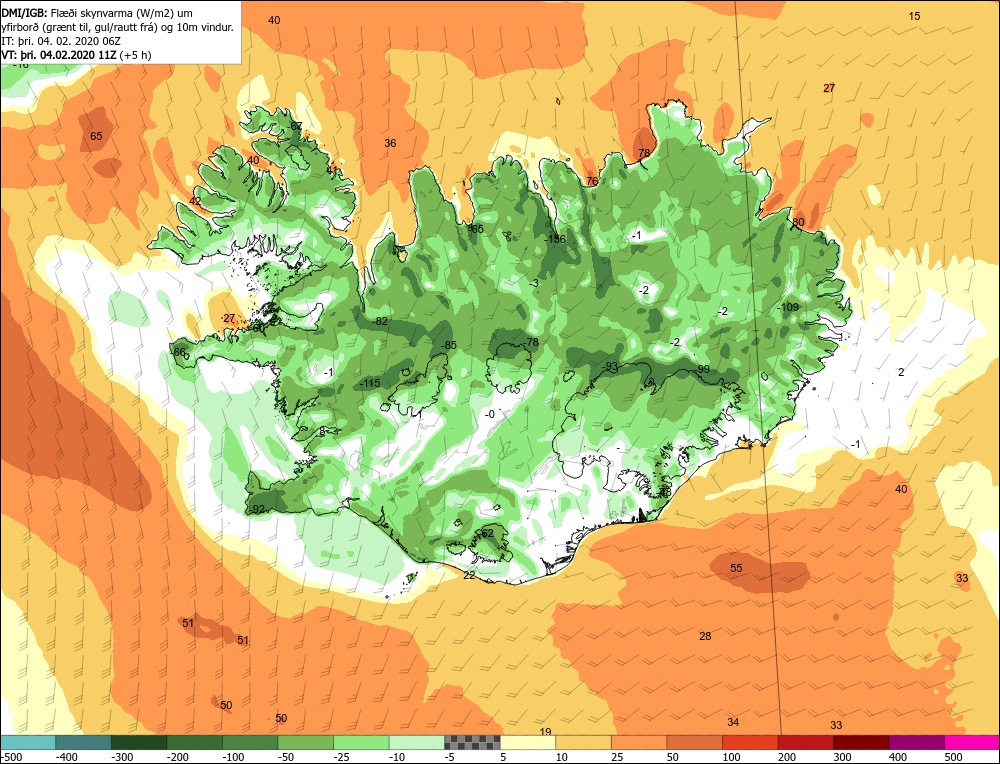Click the map value '-66' on Snæfellsnes peninsula

[178, 353]
